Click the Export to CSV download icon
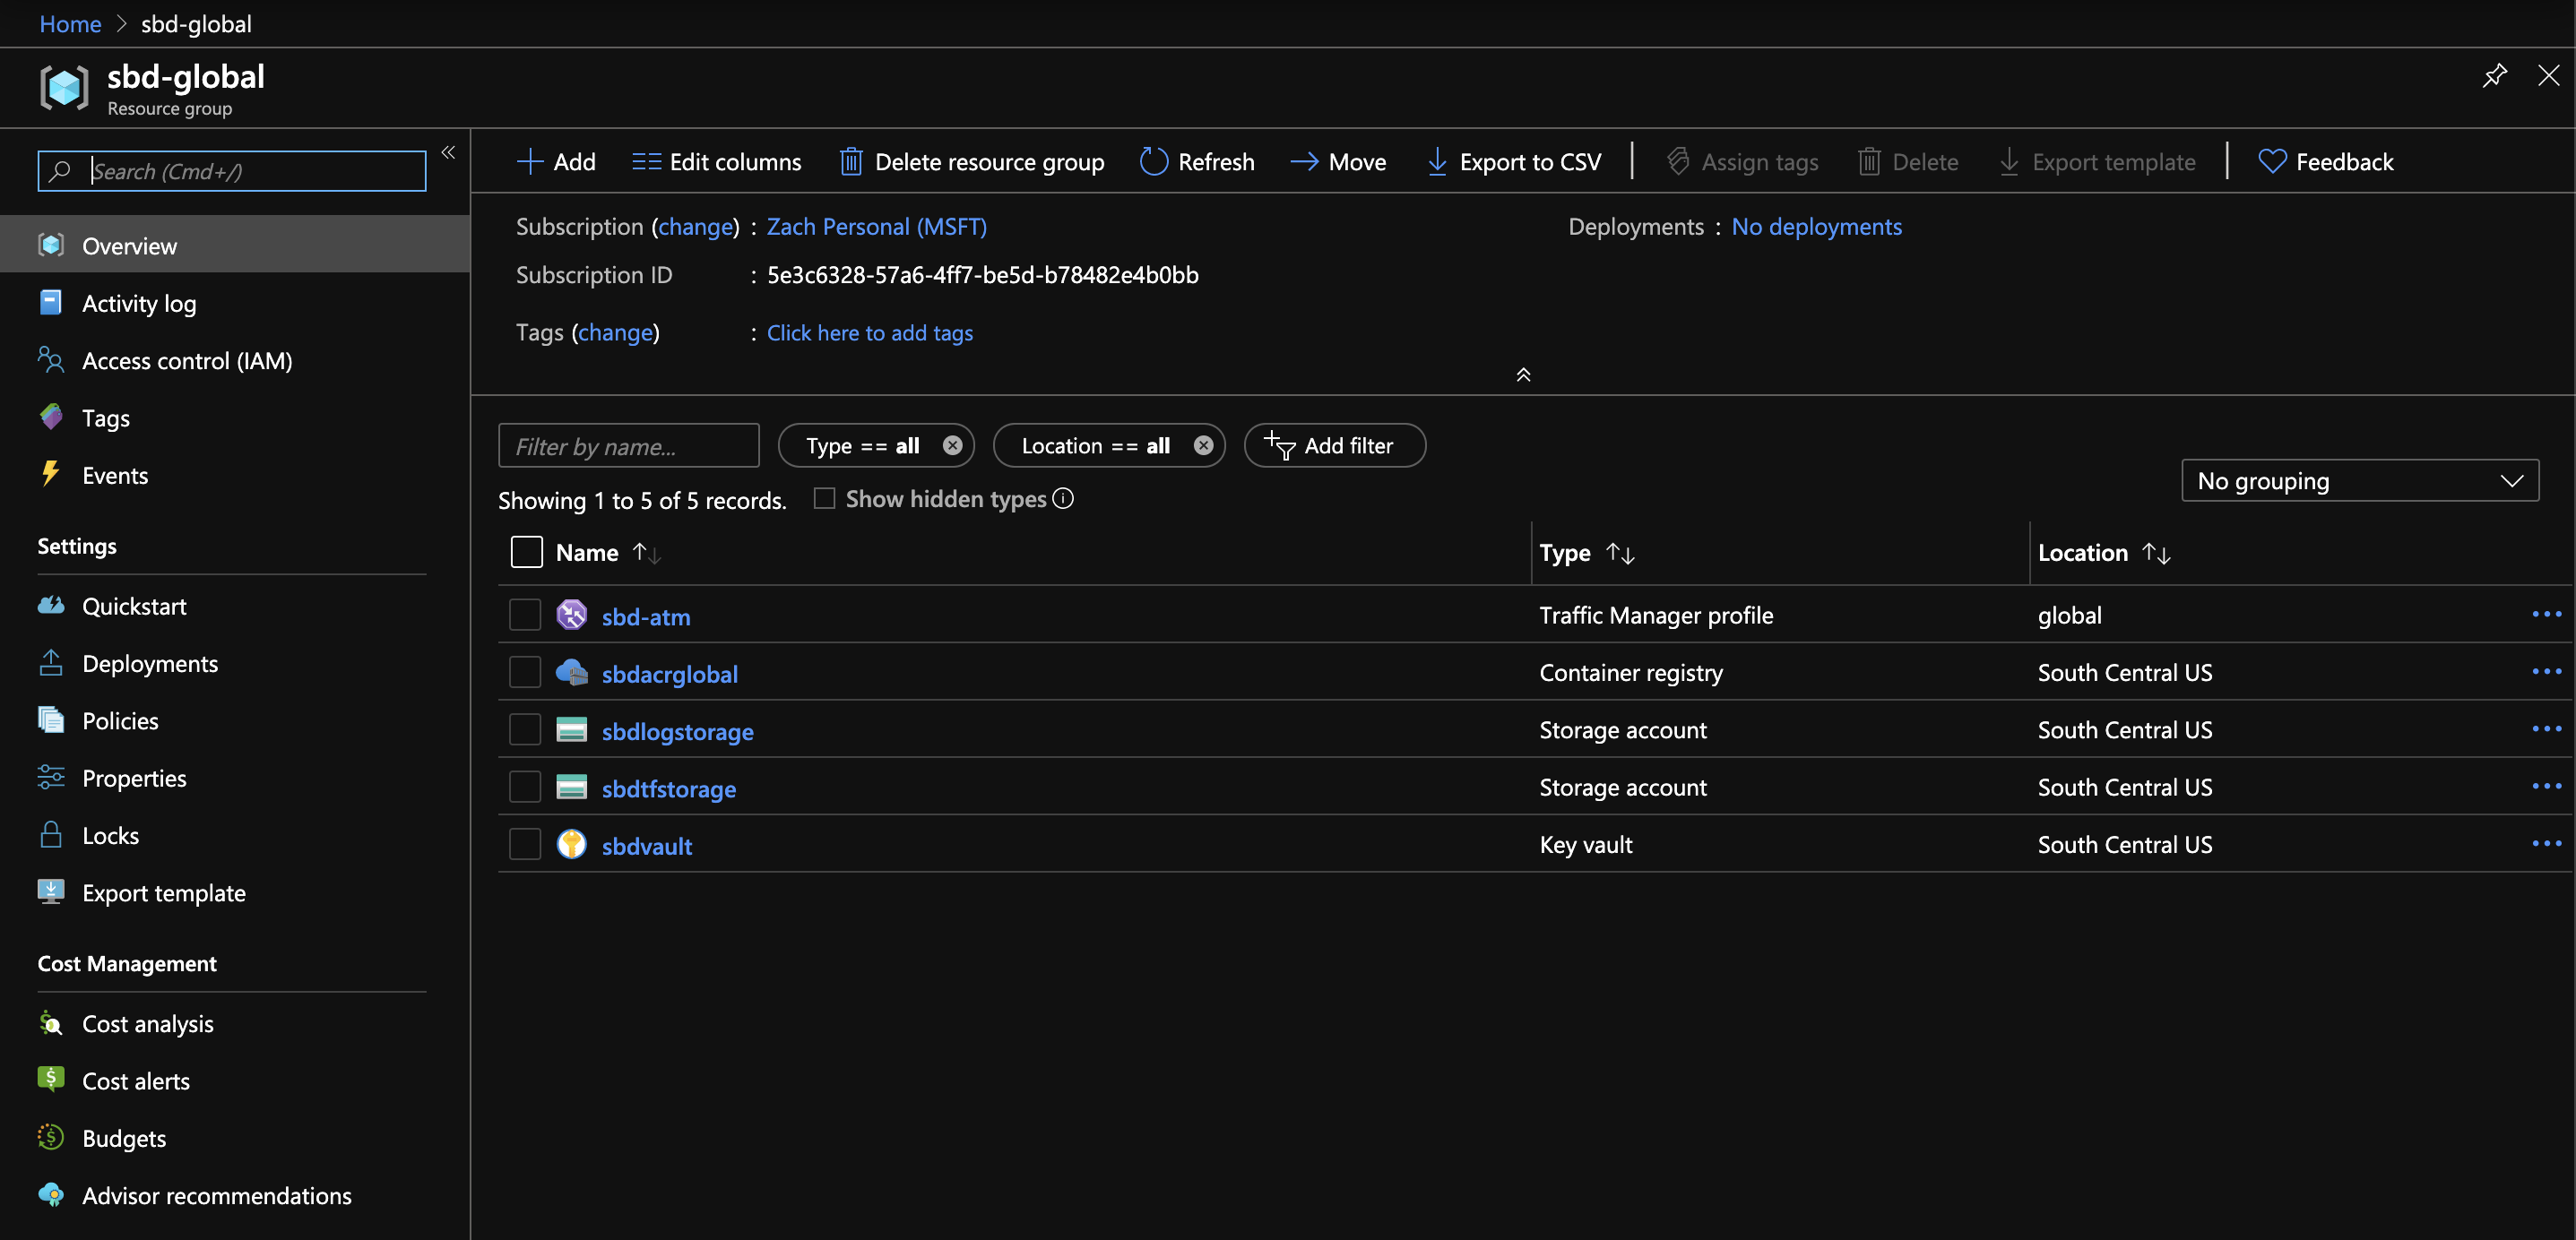The image size is (2576, 1240). tap(1436, 161)
